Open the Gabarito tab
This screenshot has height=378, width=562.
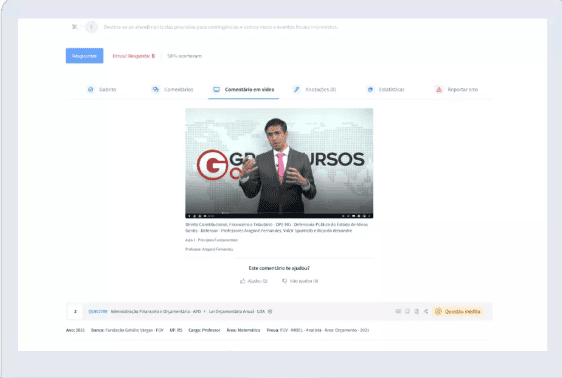102,90
